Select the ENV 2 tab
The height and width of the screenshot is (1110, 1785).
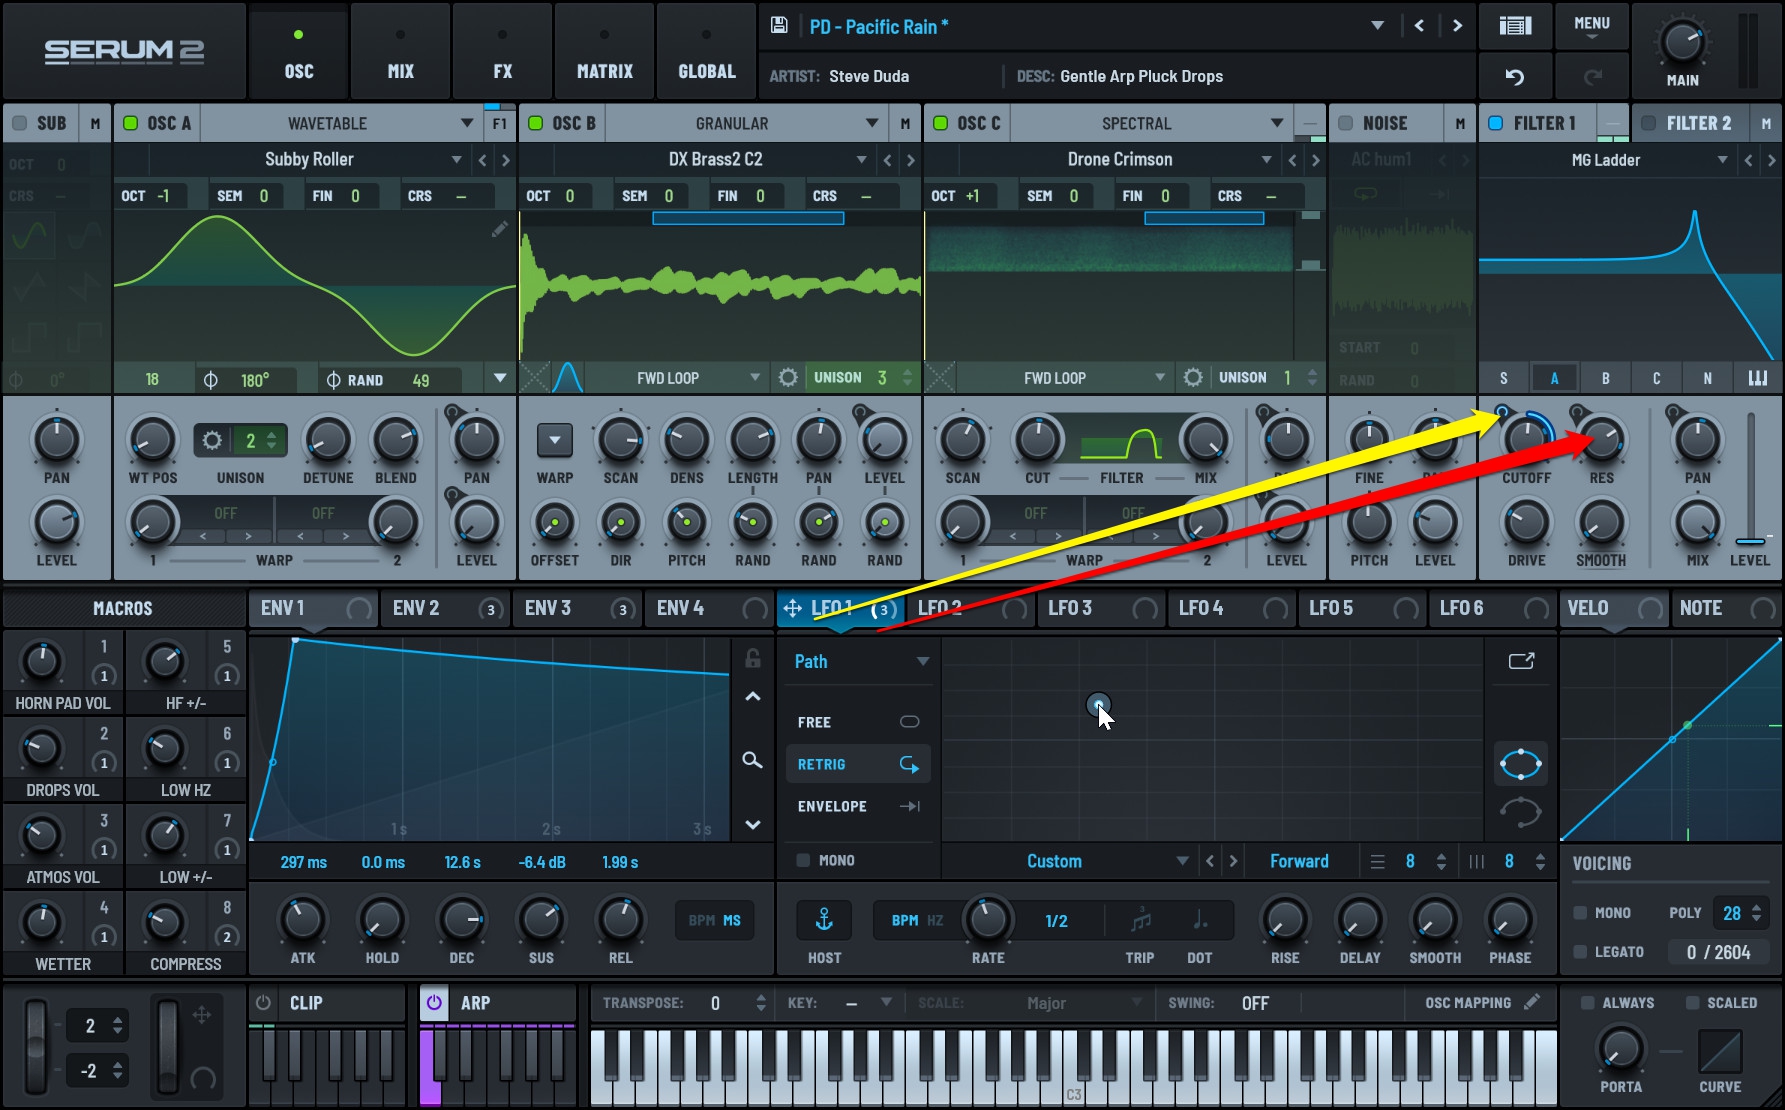445,608
